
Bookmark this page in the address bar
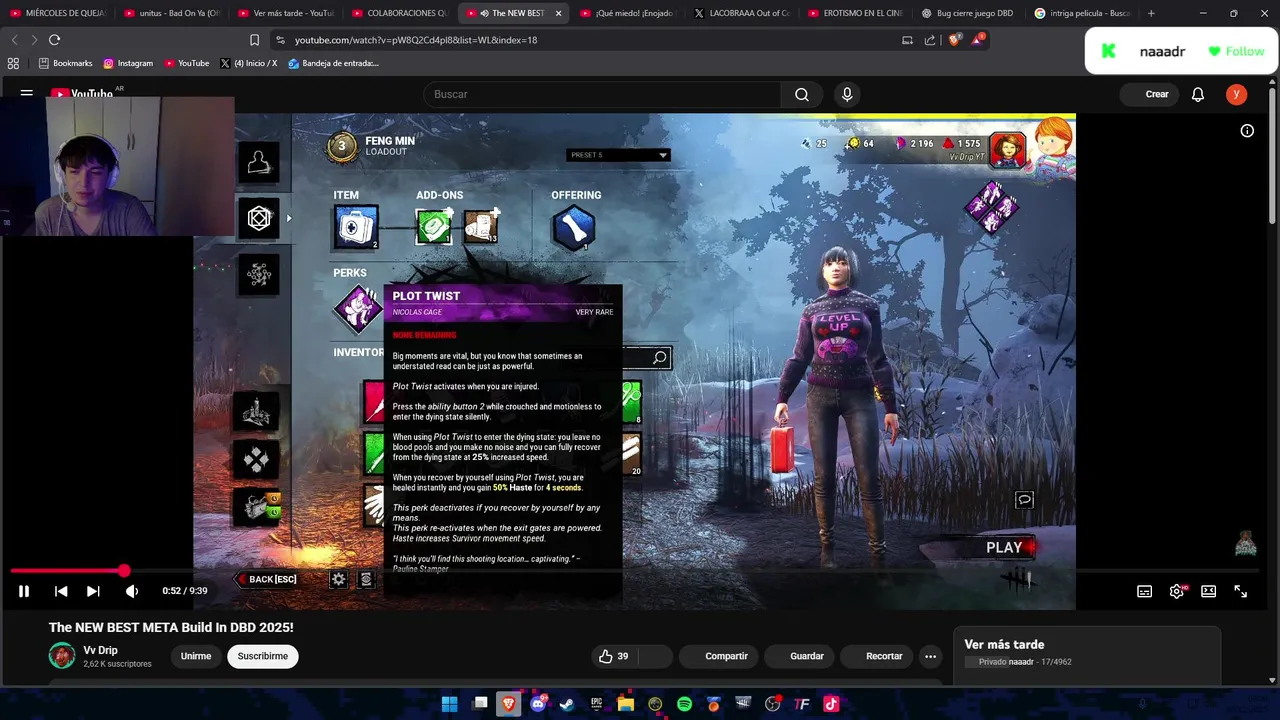pos(254,40)
